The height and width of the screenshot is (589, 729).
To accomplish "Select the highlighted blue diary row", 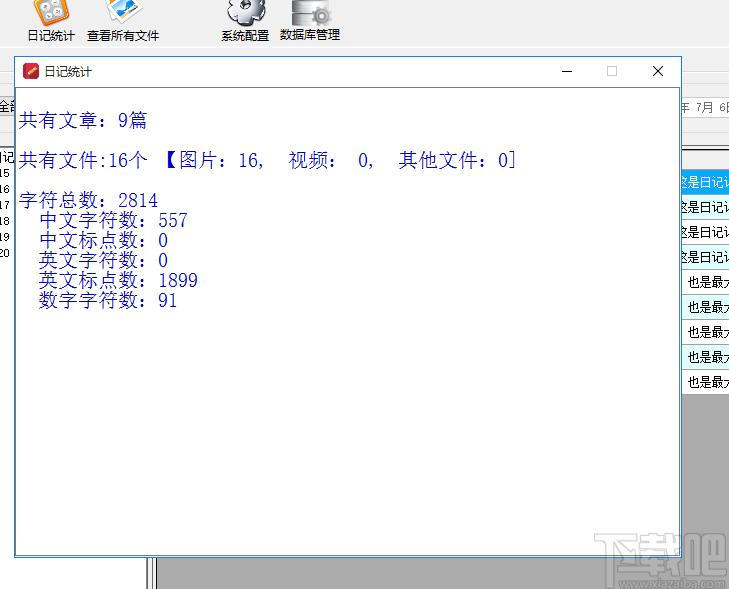I will click(705, 182).
